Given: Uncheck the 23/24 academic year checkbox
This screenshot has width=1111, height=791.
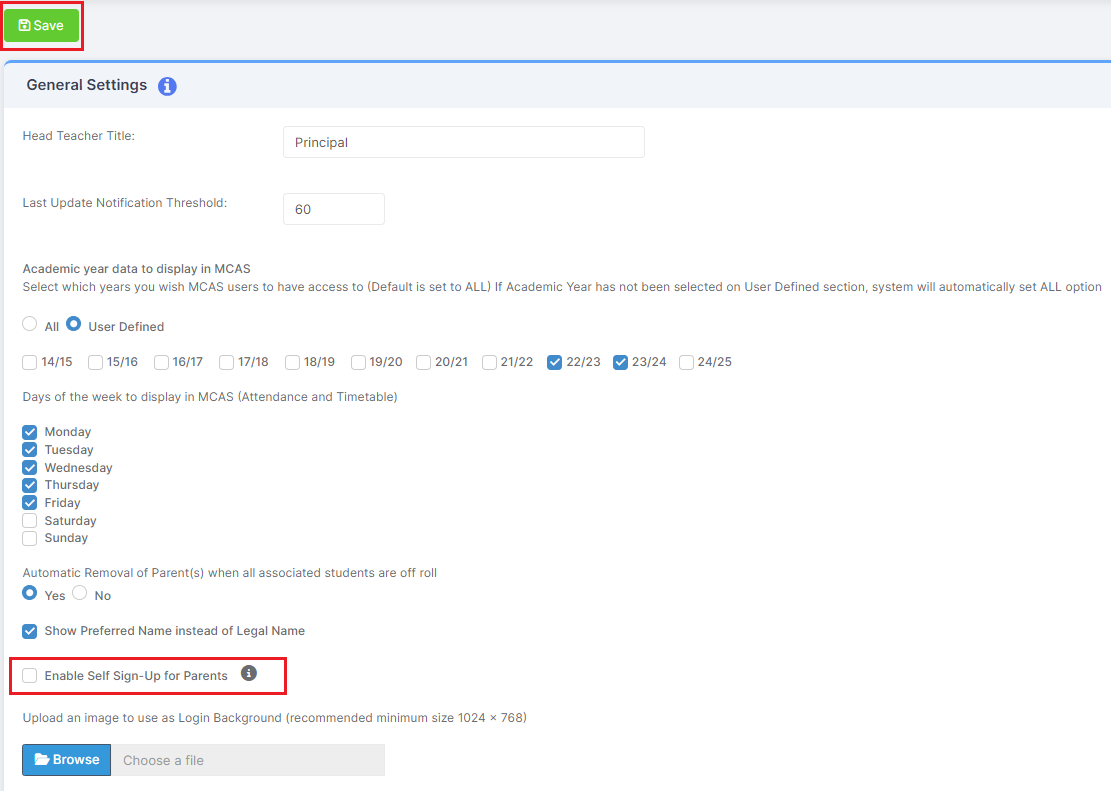Looking at the screenshot, I should click(x=621, y=362).
